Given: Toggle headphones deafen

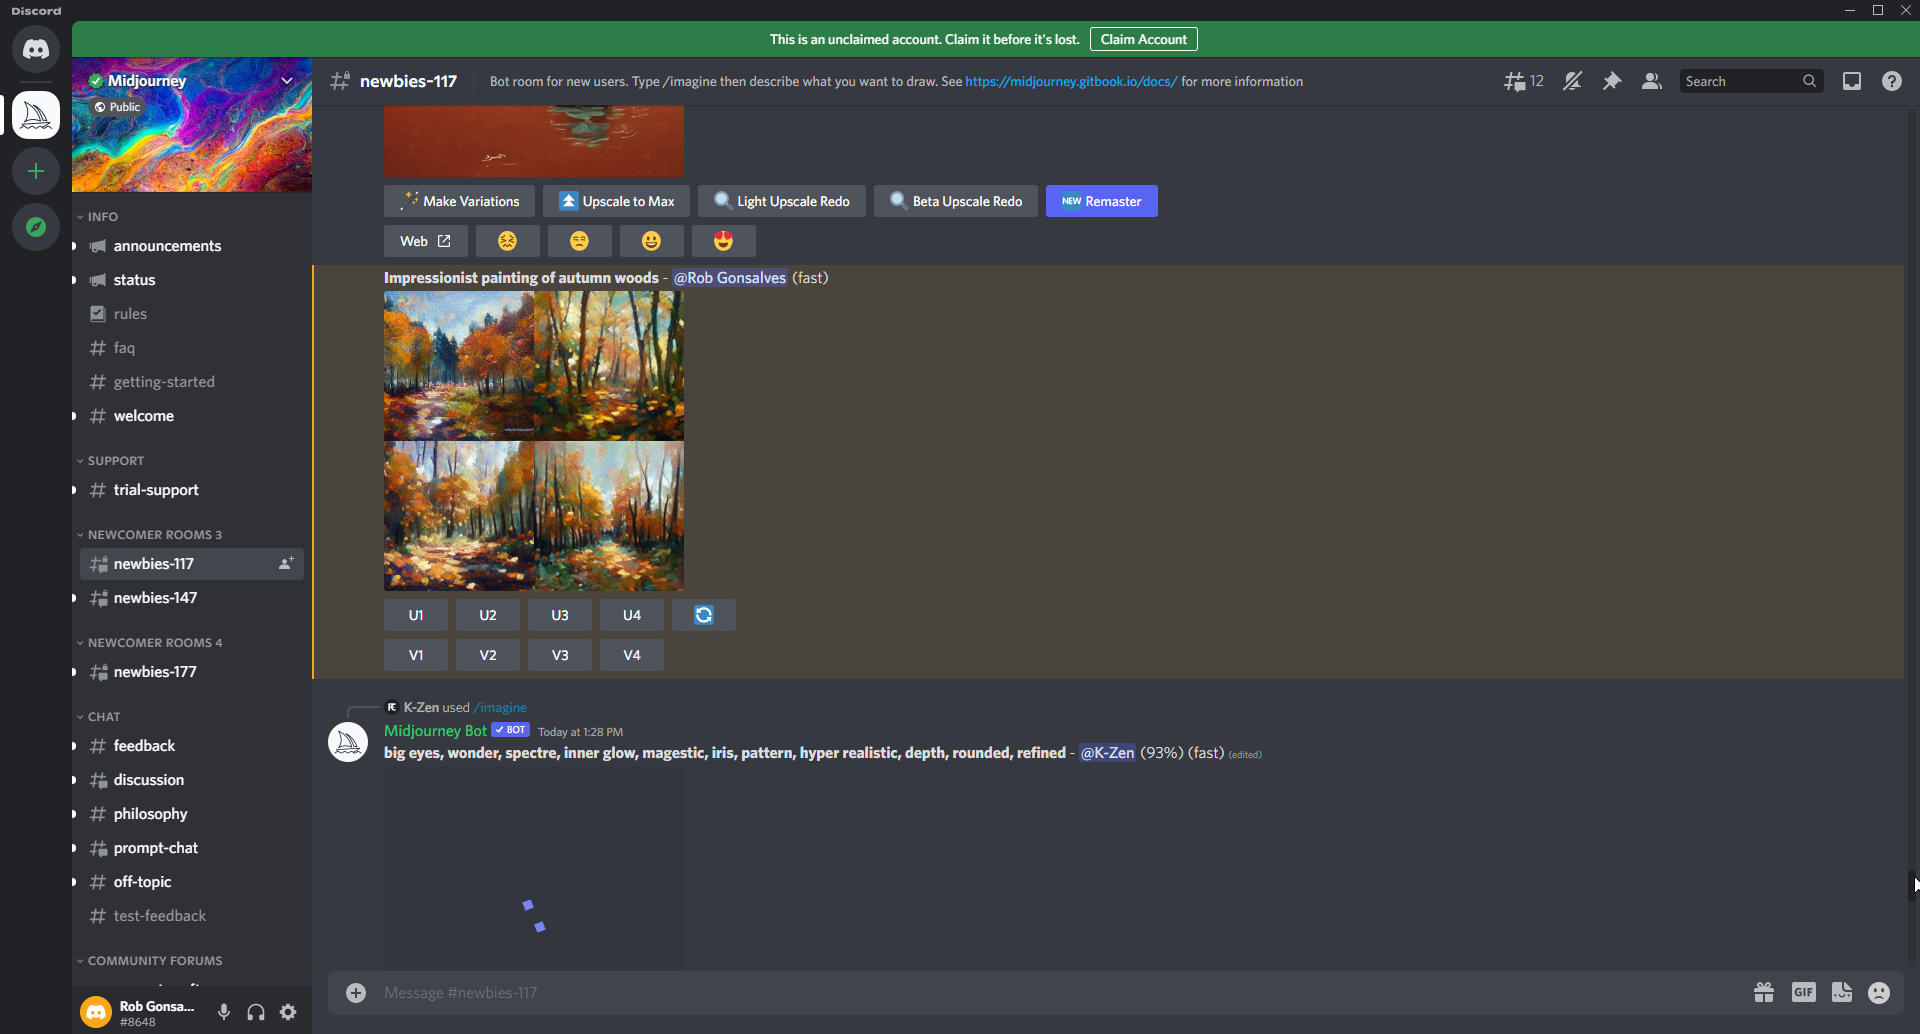Looking at the screenshot, I should click(256, 1012).
